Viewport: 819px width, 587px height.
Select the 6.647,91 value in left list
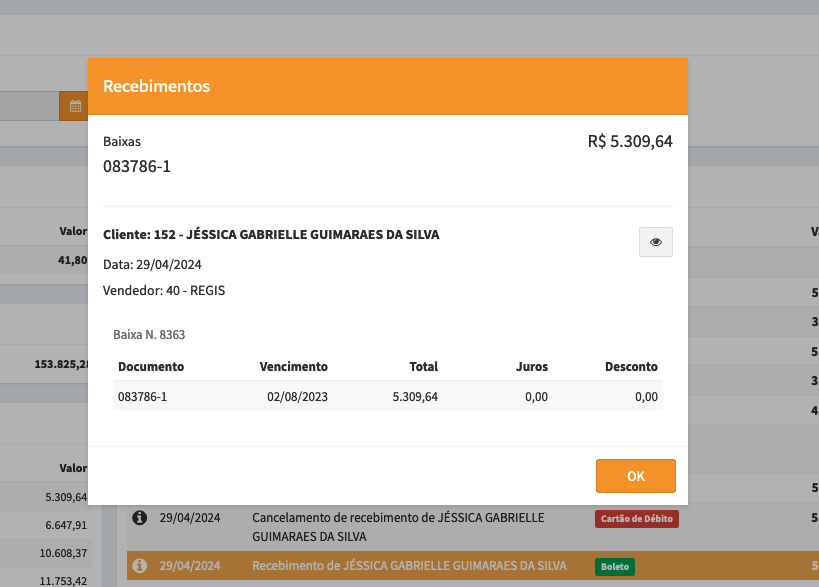tap(66, 525)
